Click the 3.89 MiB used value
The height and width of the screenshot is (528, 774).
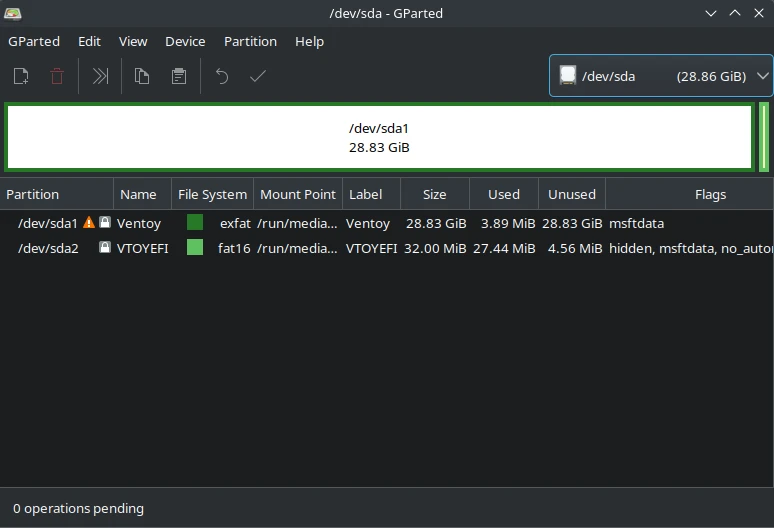(x=508, y=224)
